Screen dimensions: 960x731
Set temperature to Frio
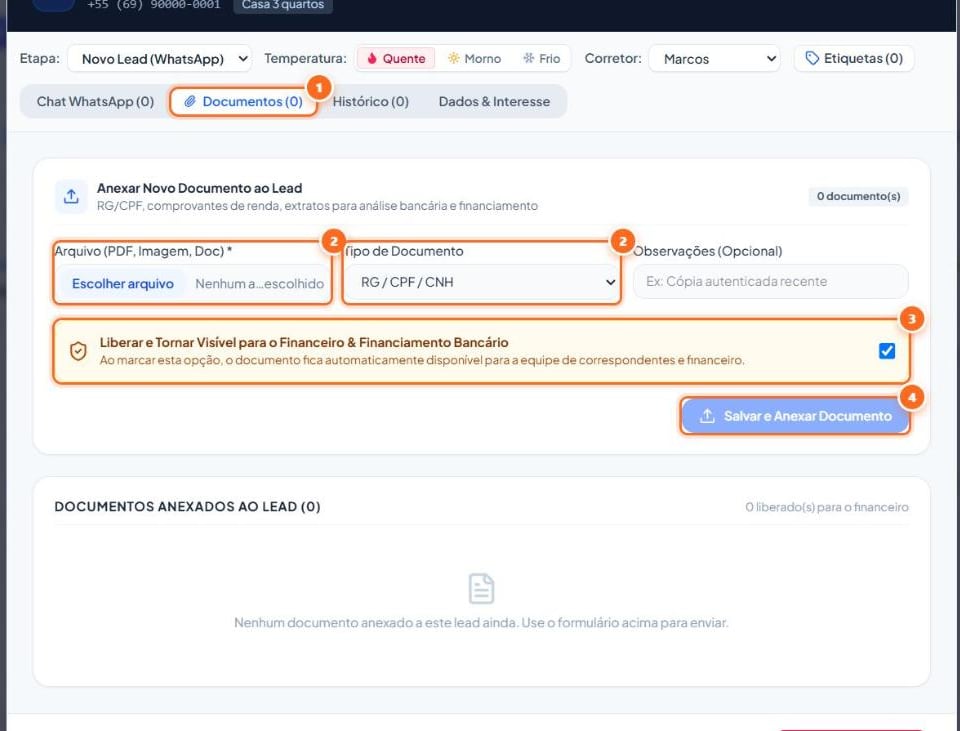click(541, 58)
